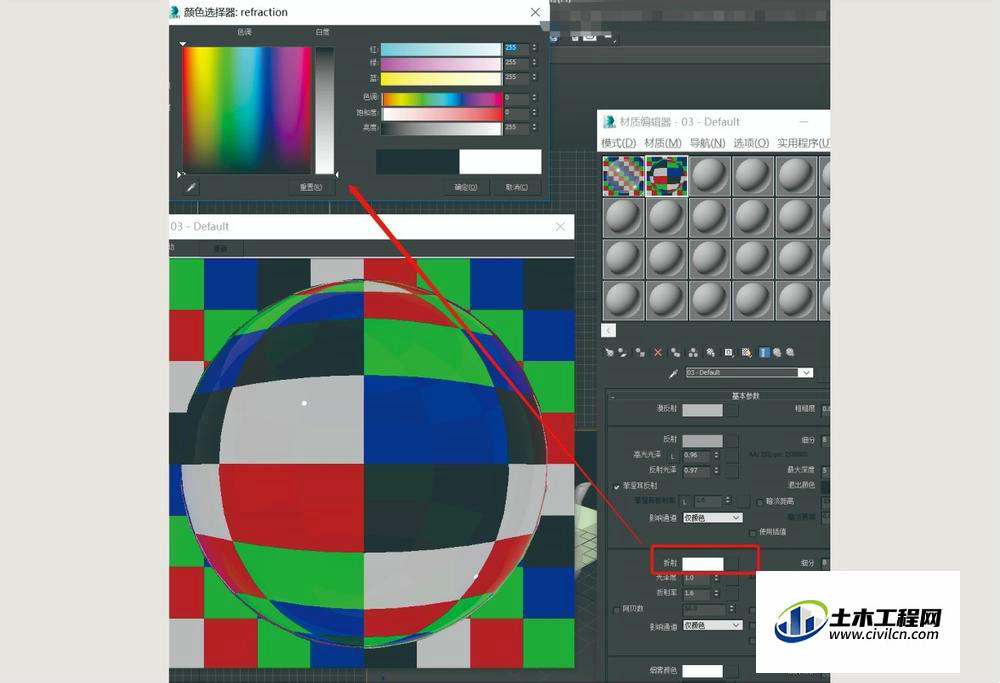Click the Make Unique icon
This screenshot has height=683, width=1000.
pyautogui.click(x=693, y=352)
